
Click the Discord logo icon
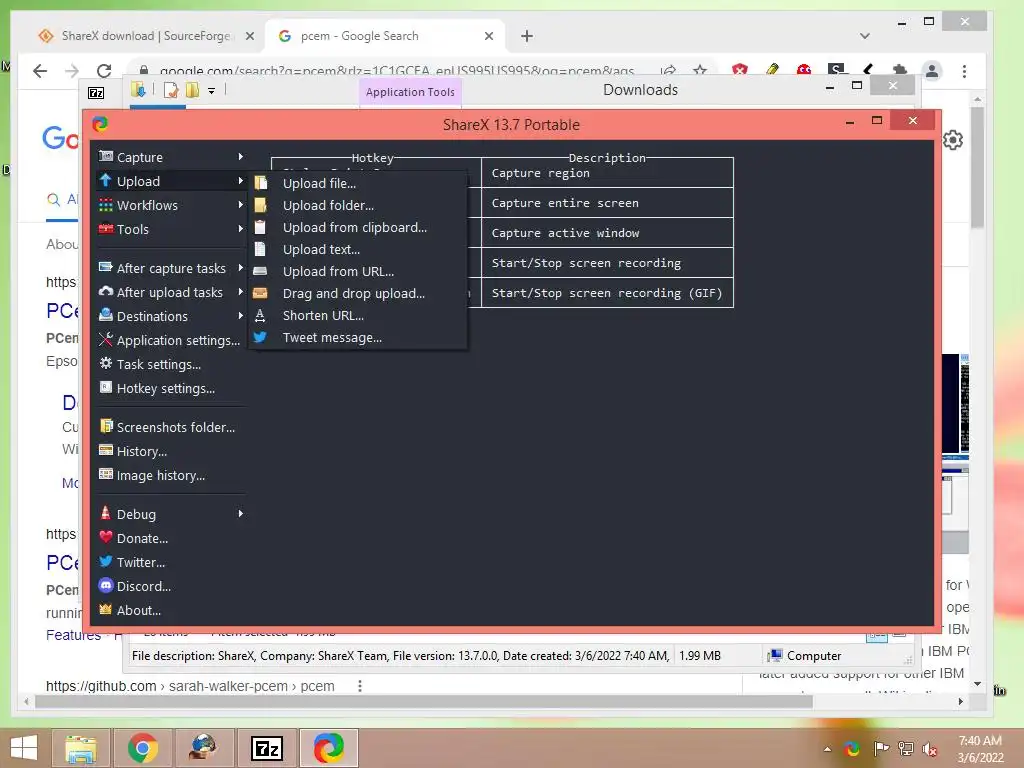tap(106, 585)
